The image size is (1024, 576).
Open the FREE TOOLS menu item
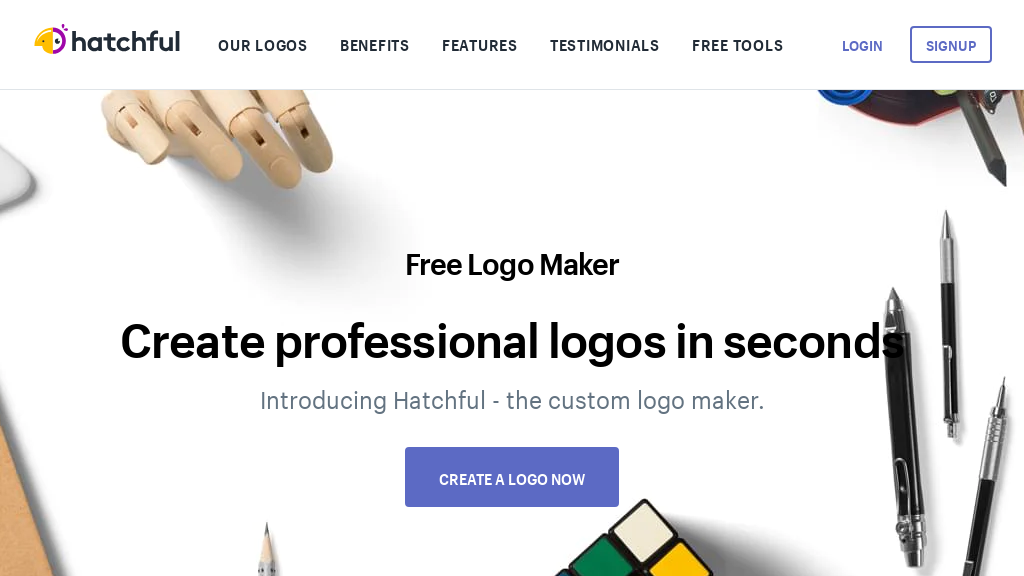[737, 46]
